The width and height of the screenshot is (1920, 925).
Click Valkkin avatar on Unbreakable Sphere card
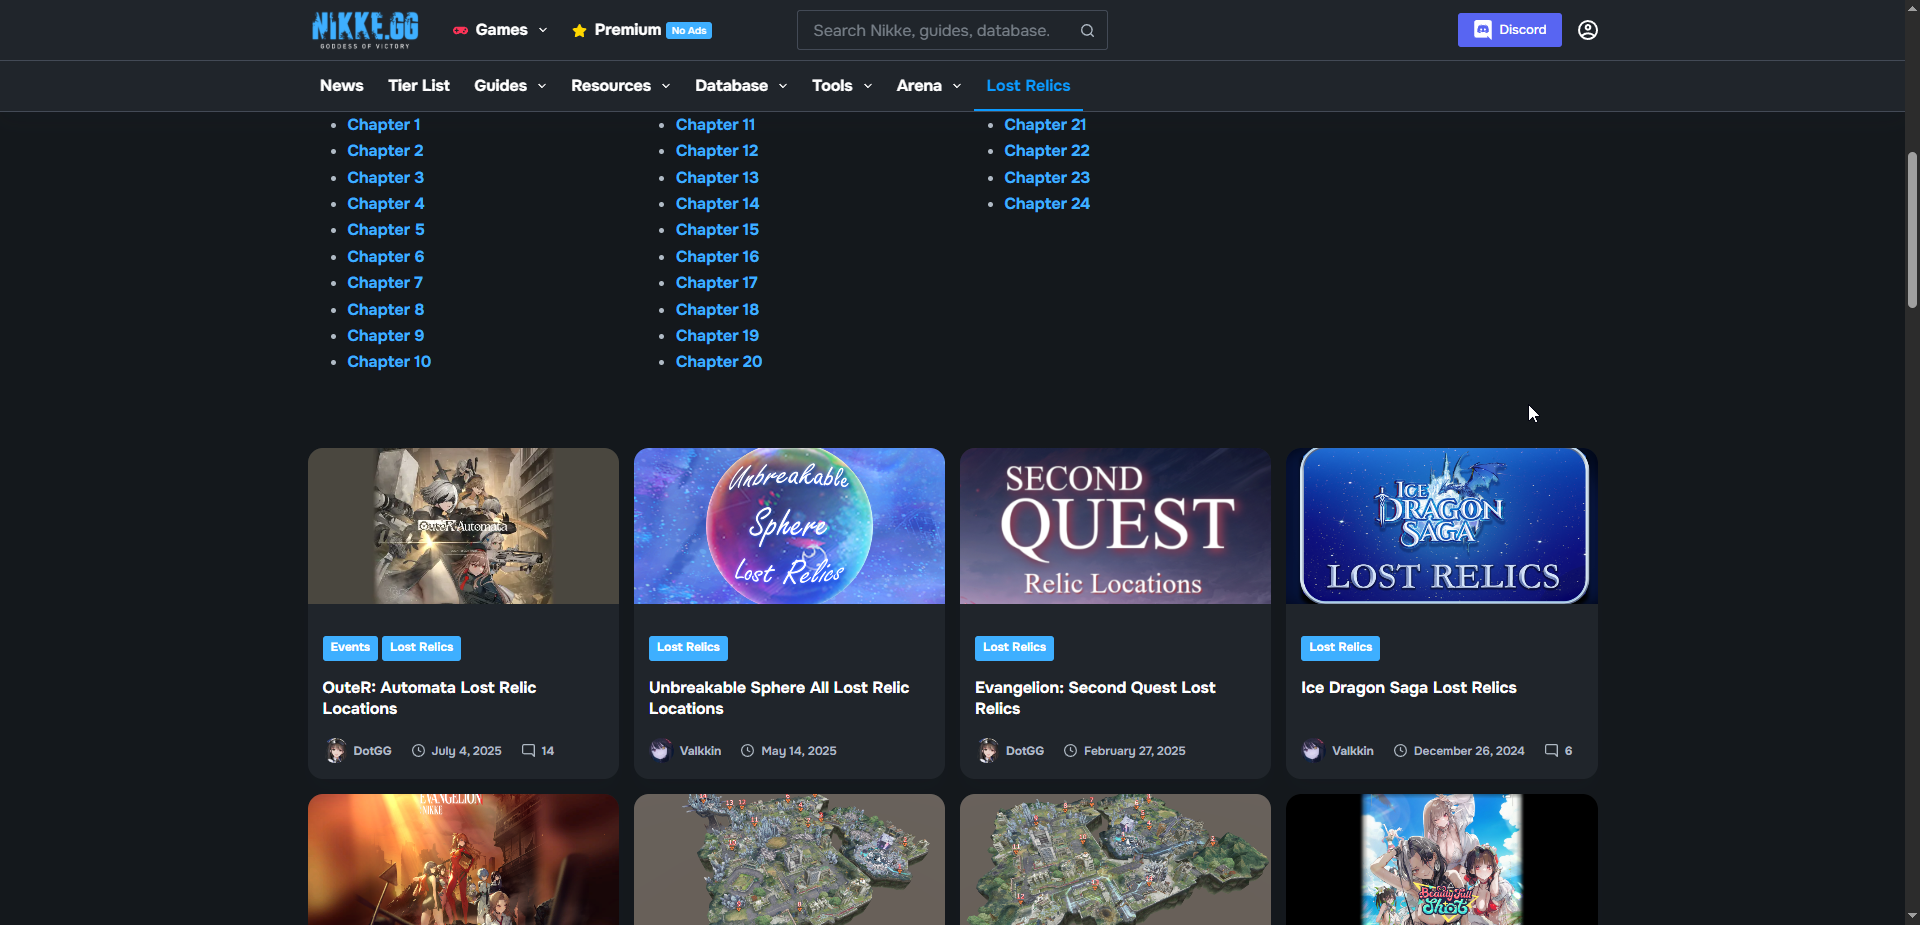(661, 751)
